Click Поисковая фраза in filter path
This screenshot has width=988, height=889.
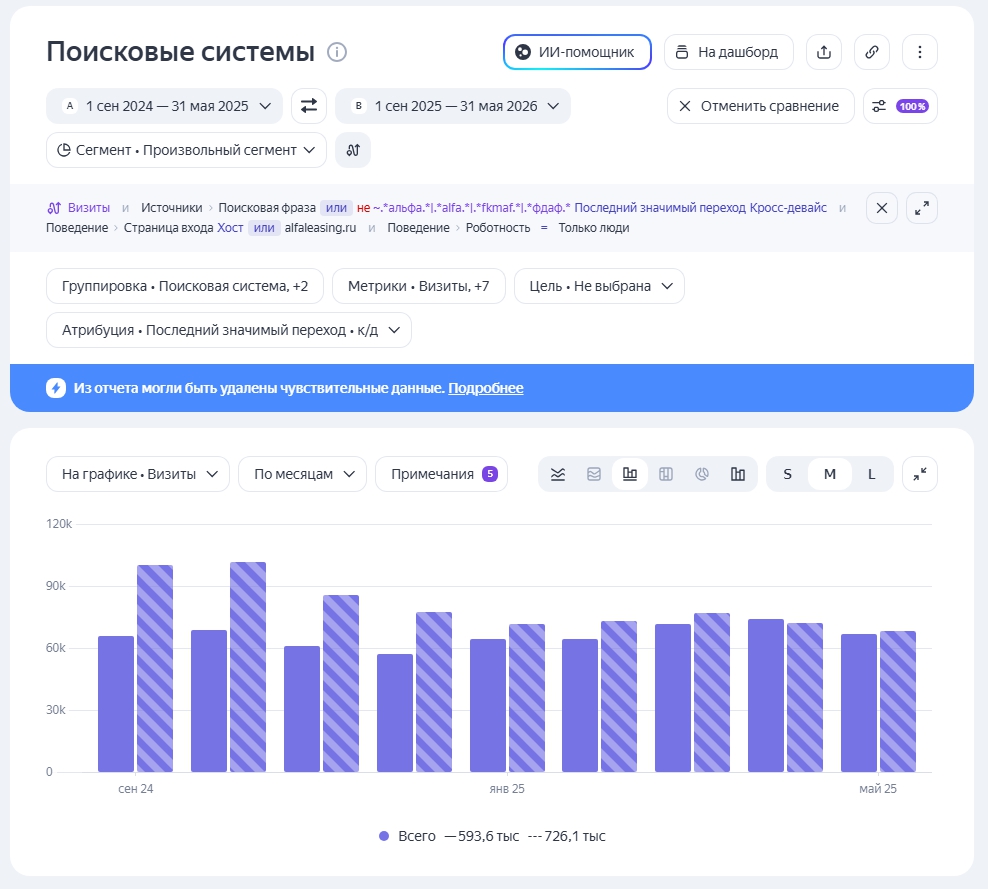[x=267, y=207]
